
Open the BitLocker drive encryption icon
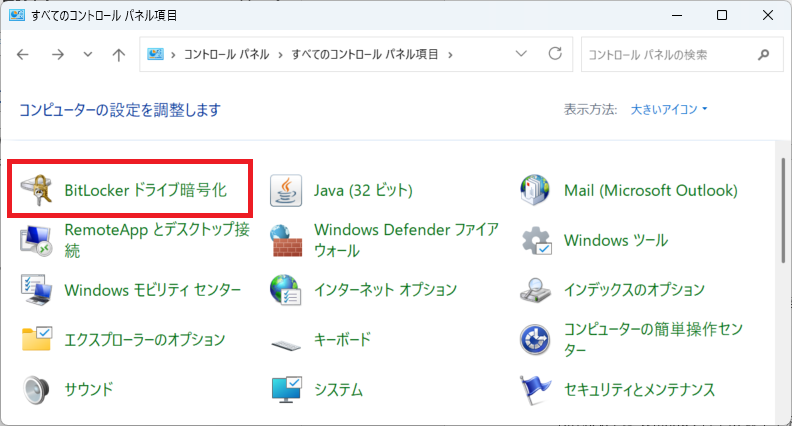point(36,190)
